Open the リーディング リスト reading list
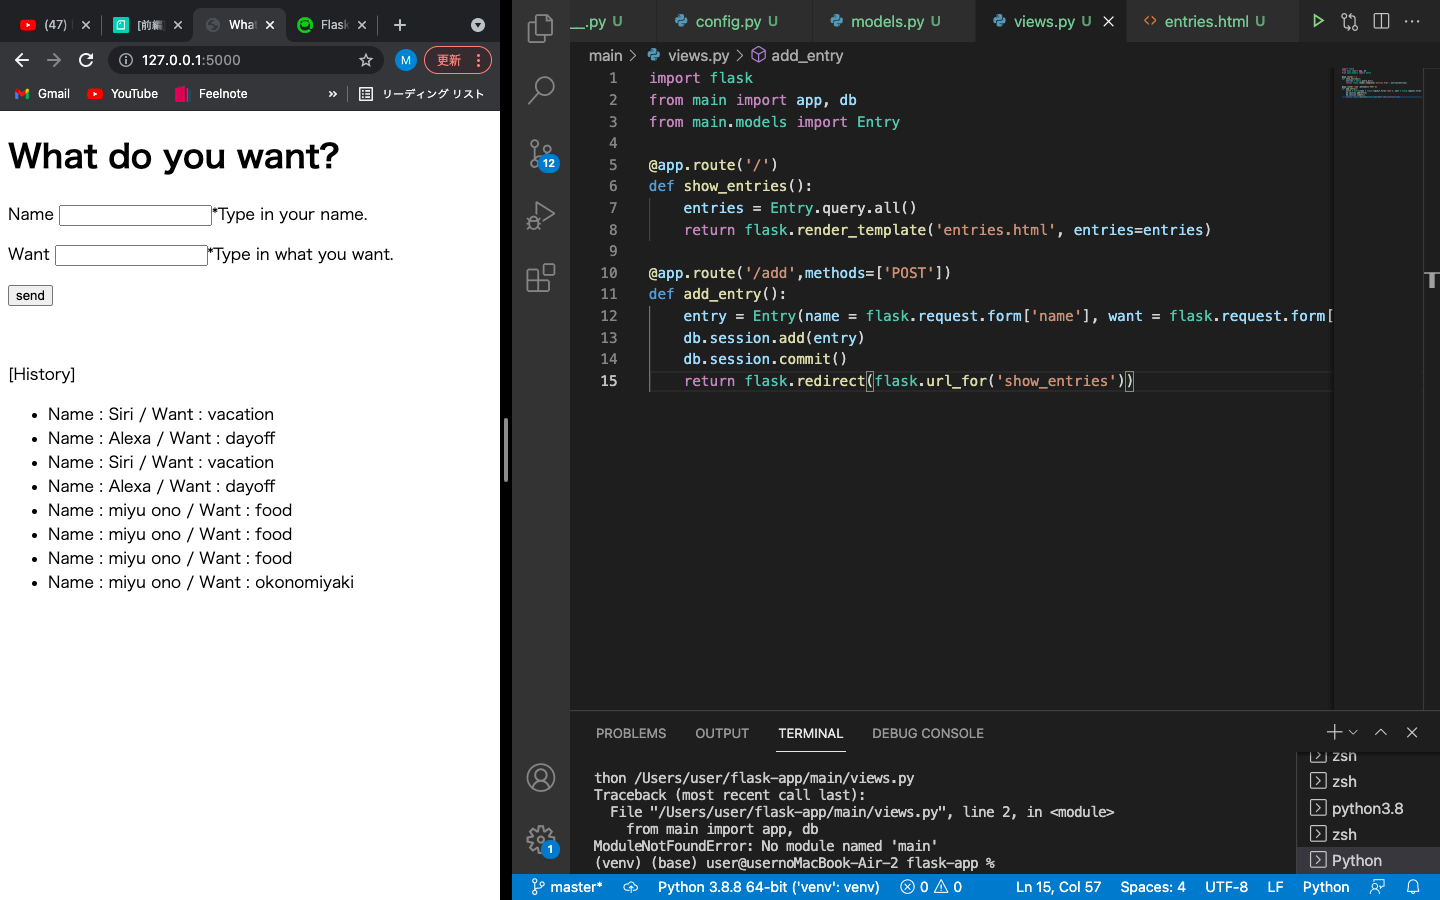This screenshot has height=900, width=1440. pos(421,94)
